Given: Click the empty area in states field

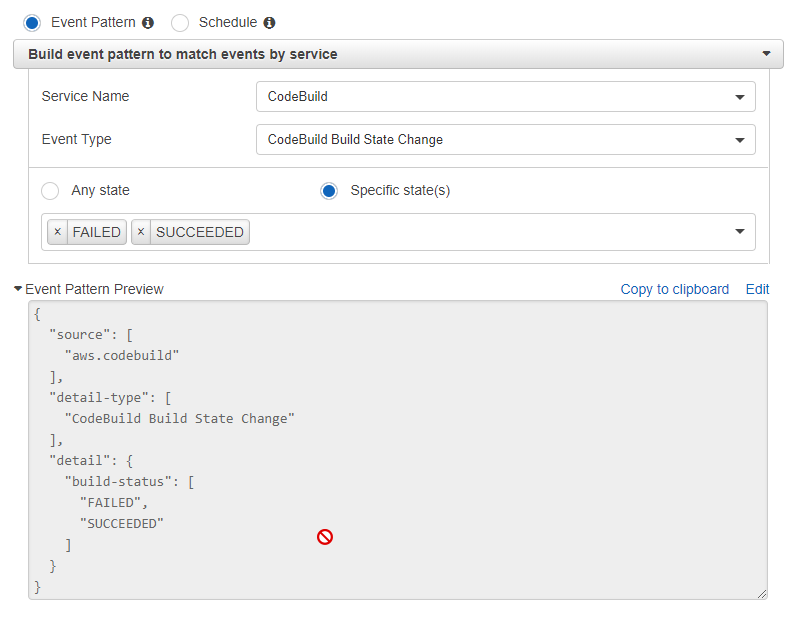Looking at the screenshot, I should 480,232.
